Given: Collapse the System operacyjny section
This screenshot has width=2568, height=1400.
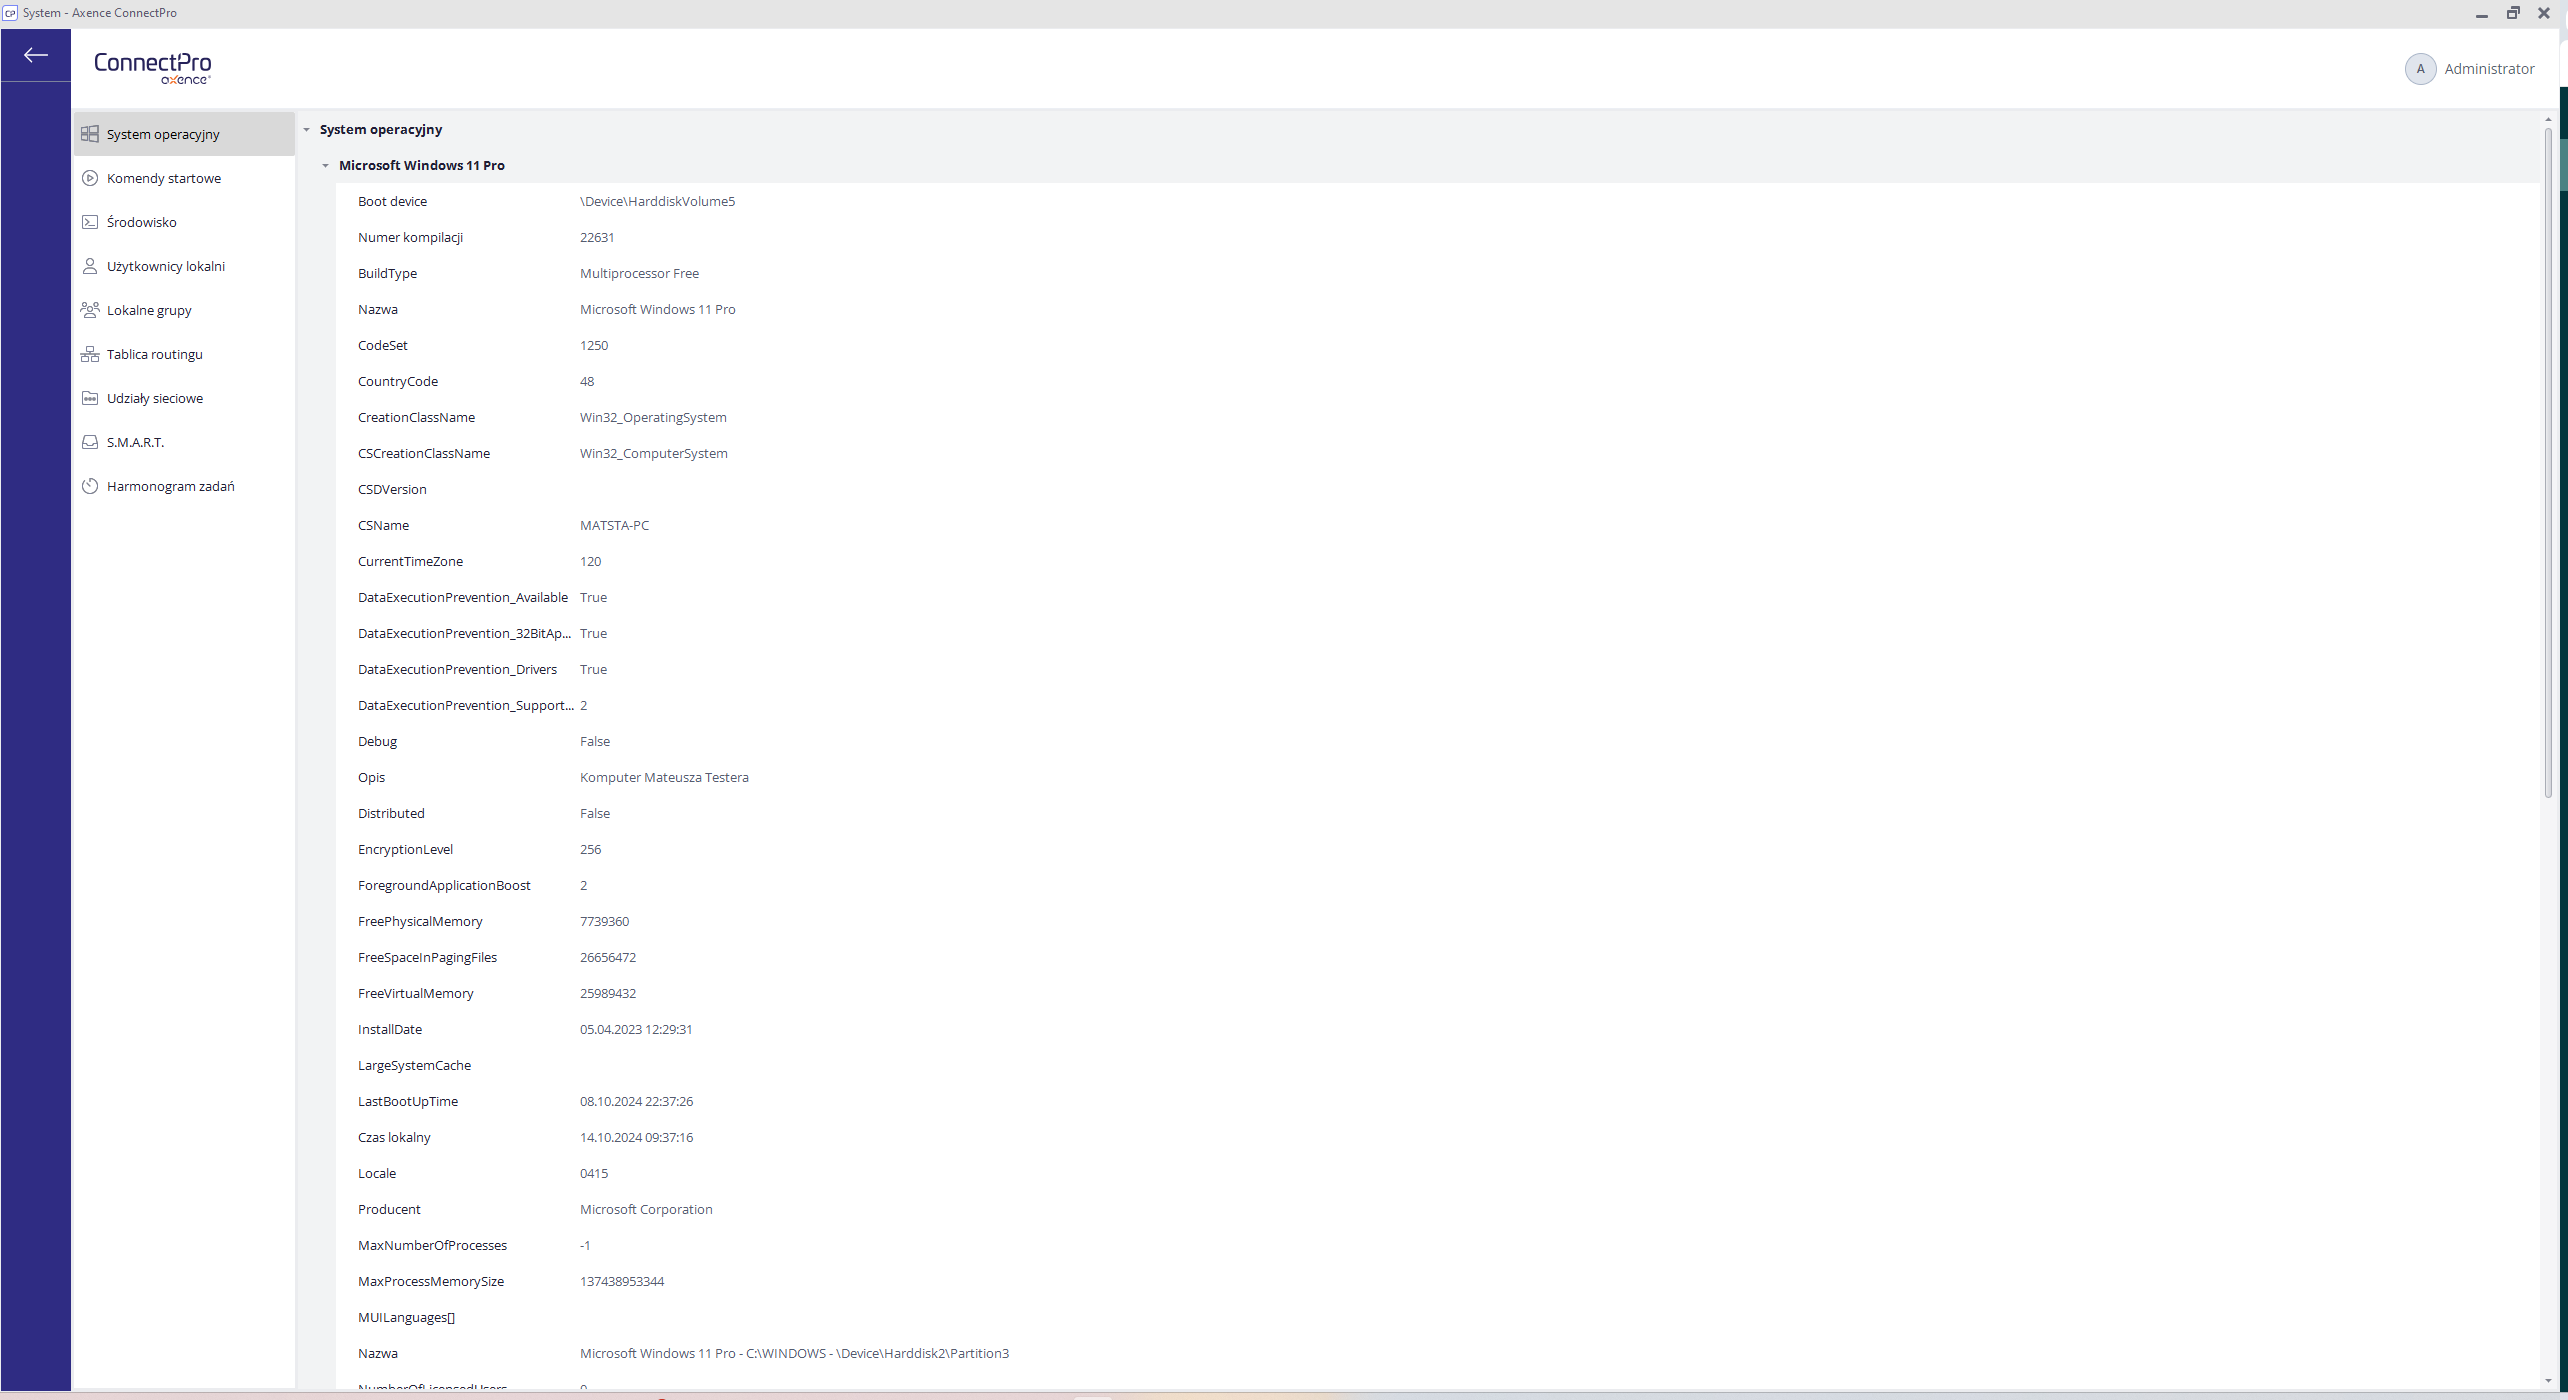Looking at the screenshot, I should 307,130.
